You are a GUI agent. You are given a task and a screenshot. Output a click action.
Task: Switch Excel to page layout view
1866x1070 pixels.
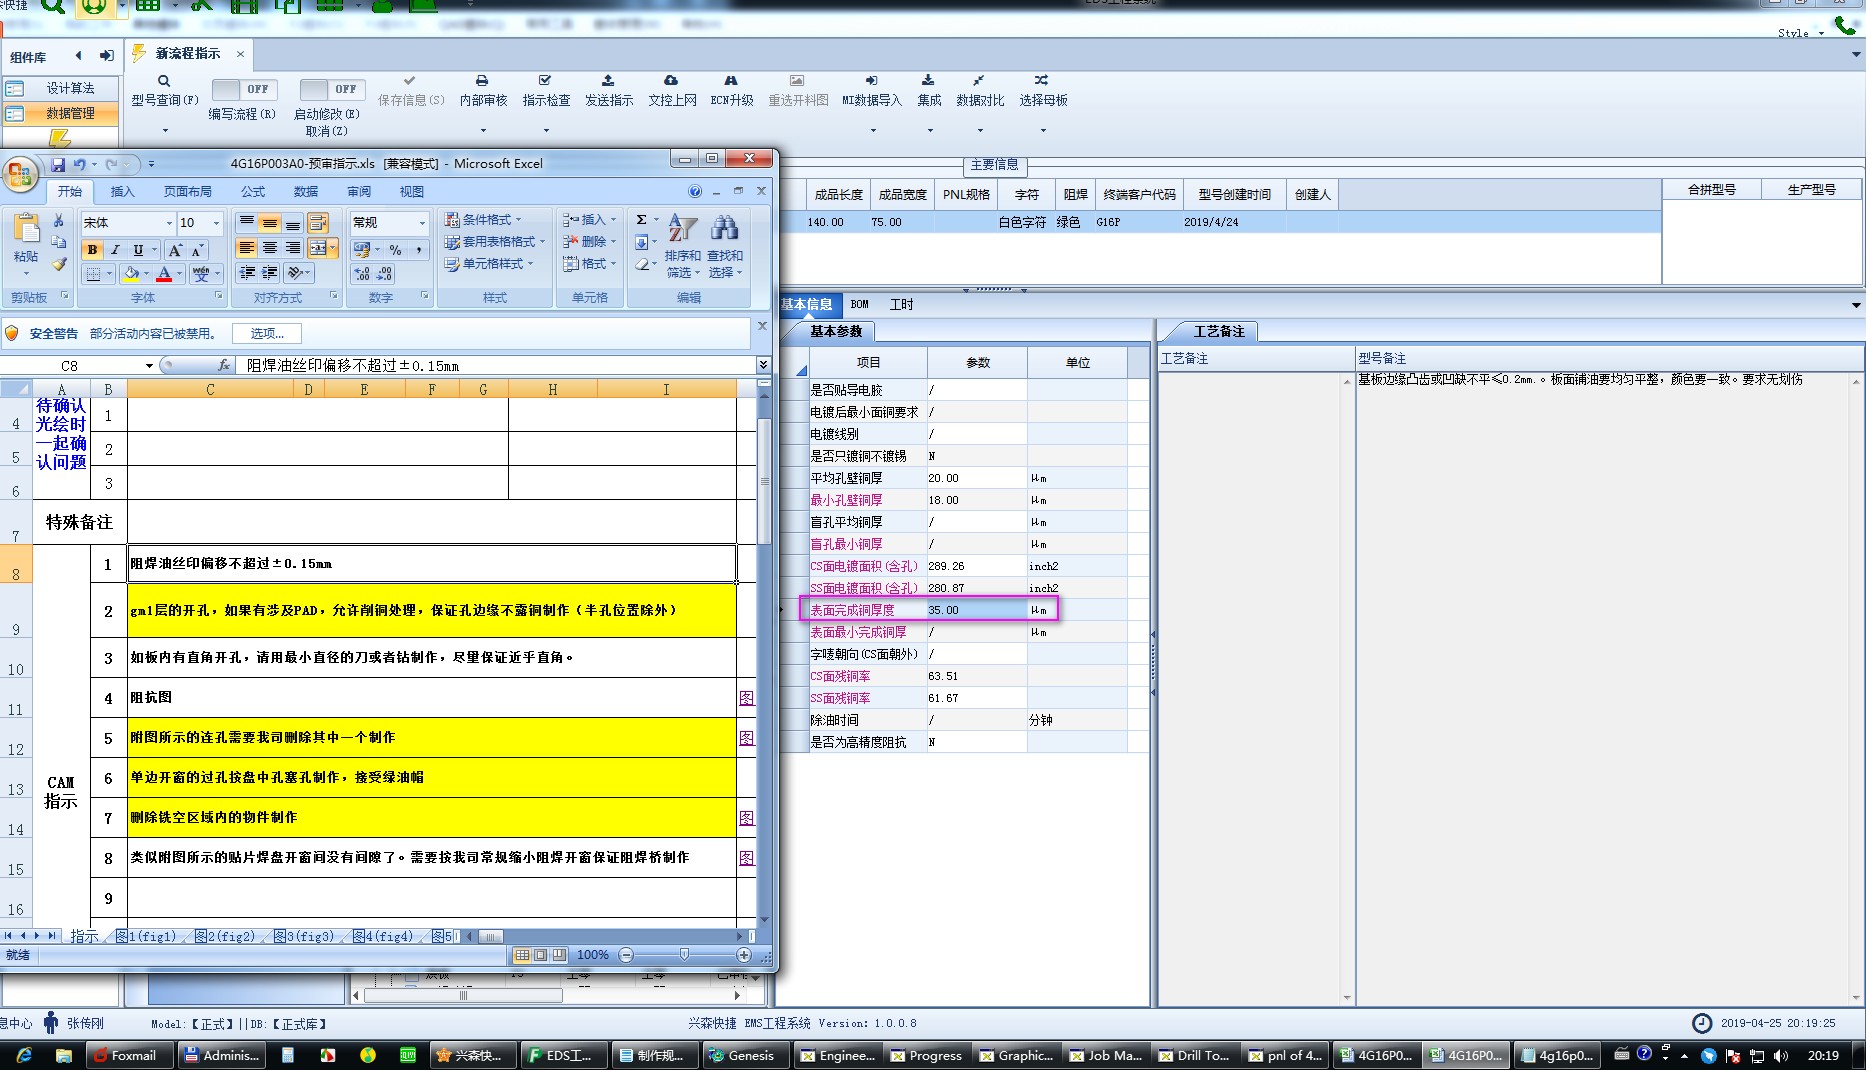coord(540,955)
